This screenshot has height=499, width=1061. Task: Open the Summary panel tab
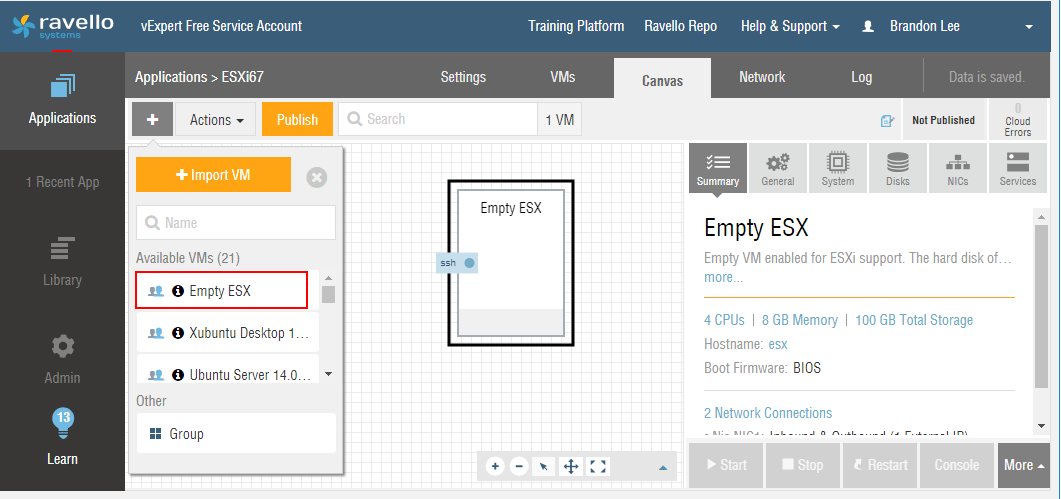coord(718,168)
